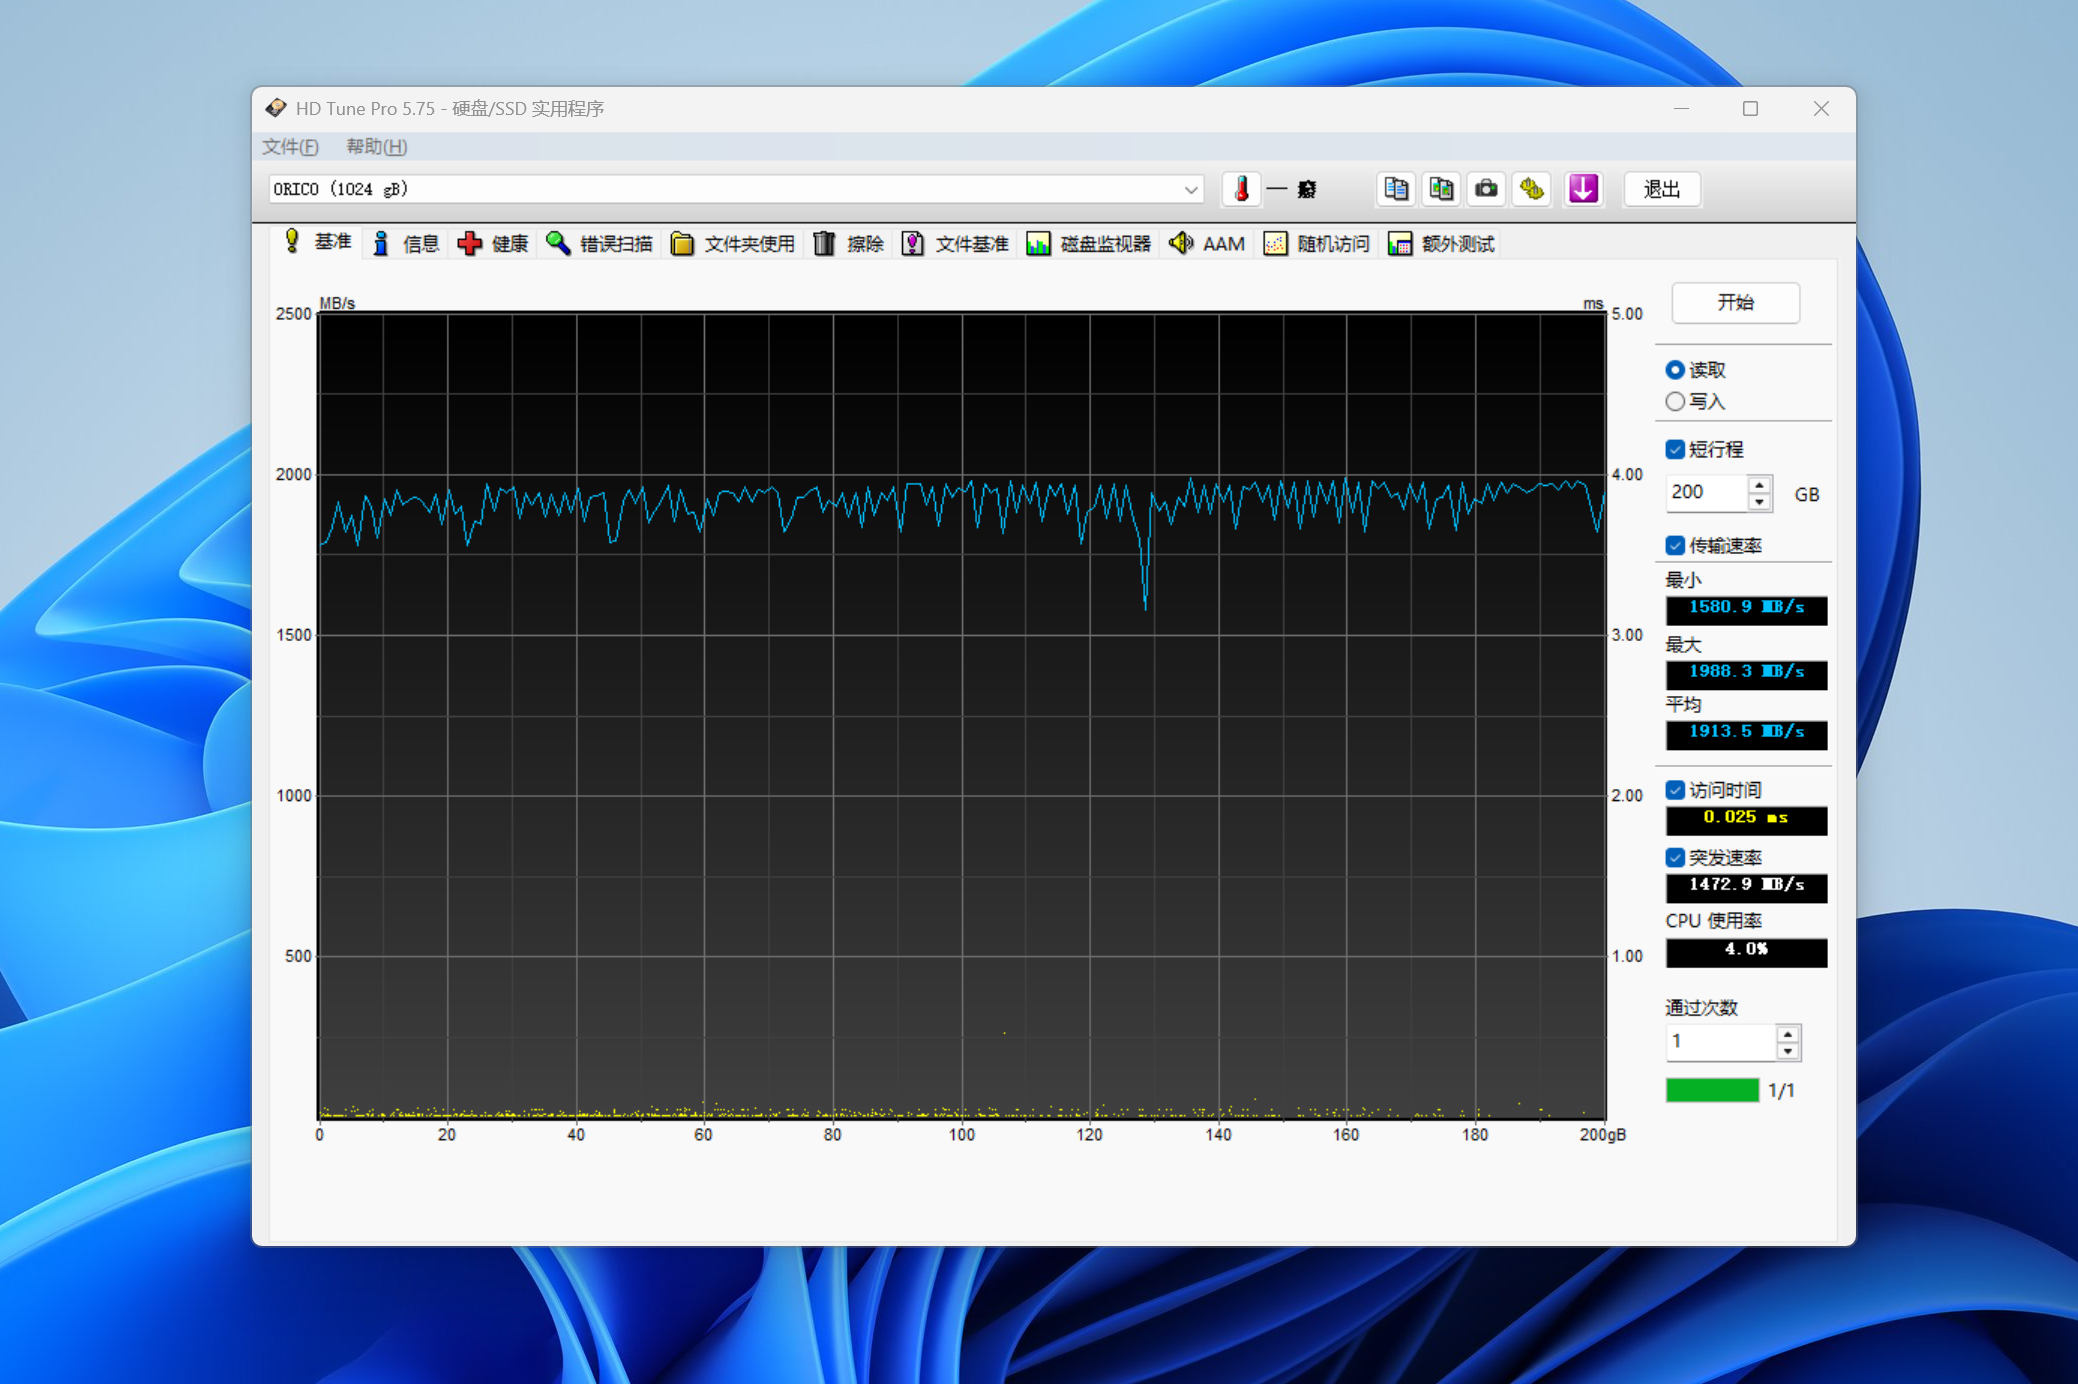Toggle the 短行程 short stroke checkbox
The image size is (2078, 1384).
pos(1675,450)
